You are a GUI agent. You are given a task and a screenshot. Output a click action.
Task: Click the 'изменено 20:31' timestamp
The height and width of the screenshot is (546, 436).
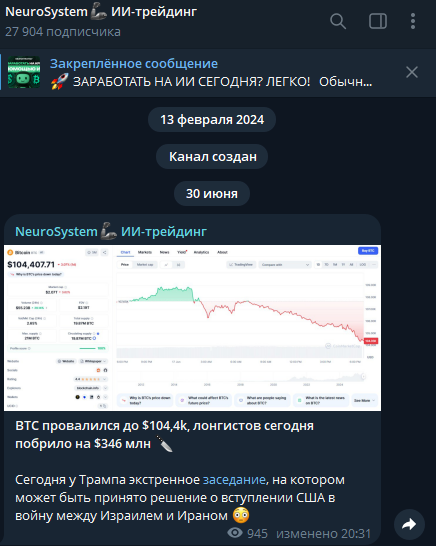point(324,533)
